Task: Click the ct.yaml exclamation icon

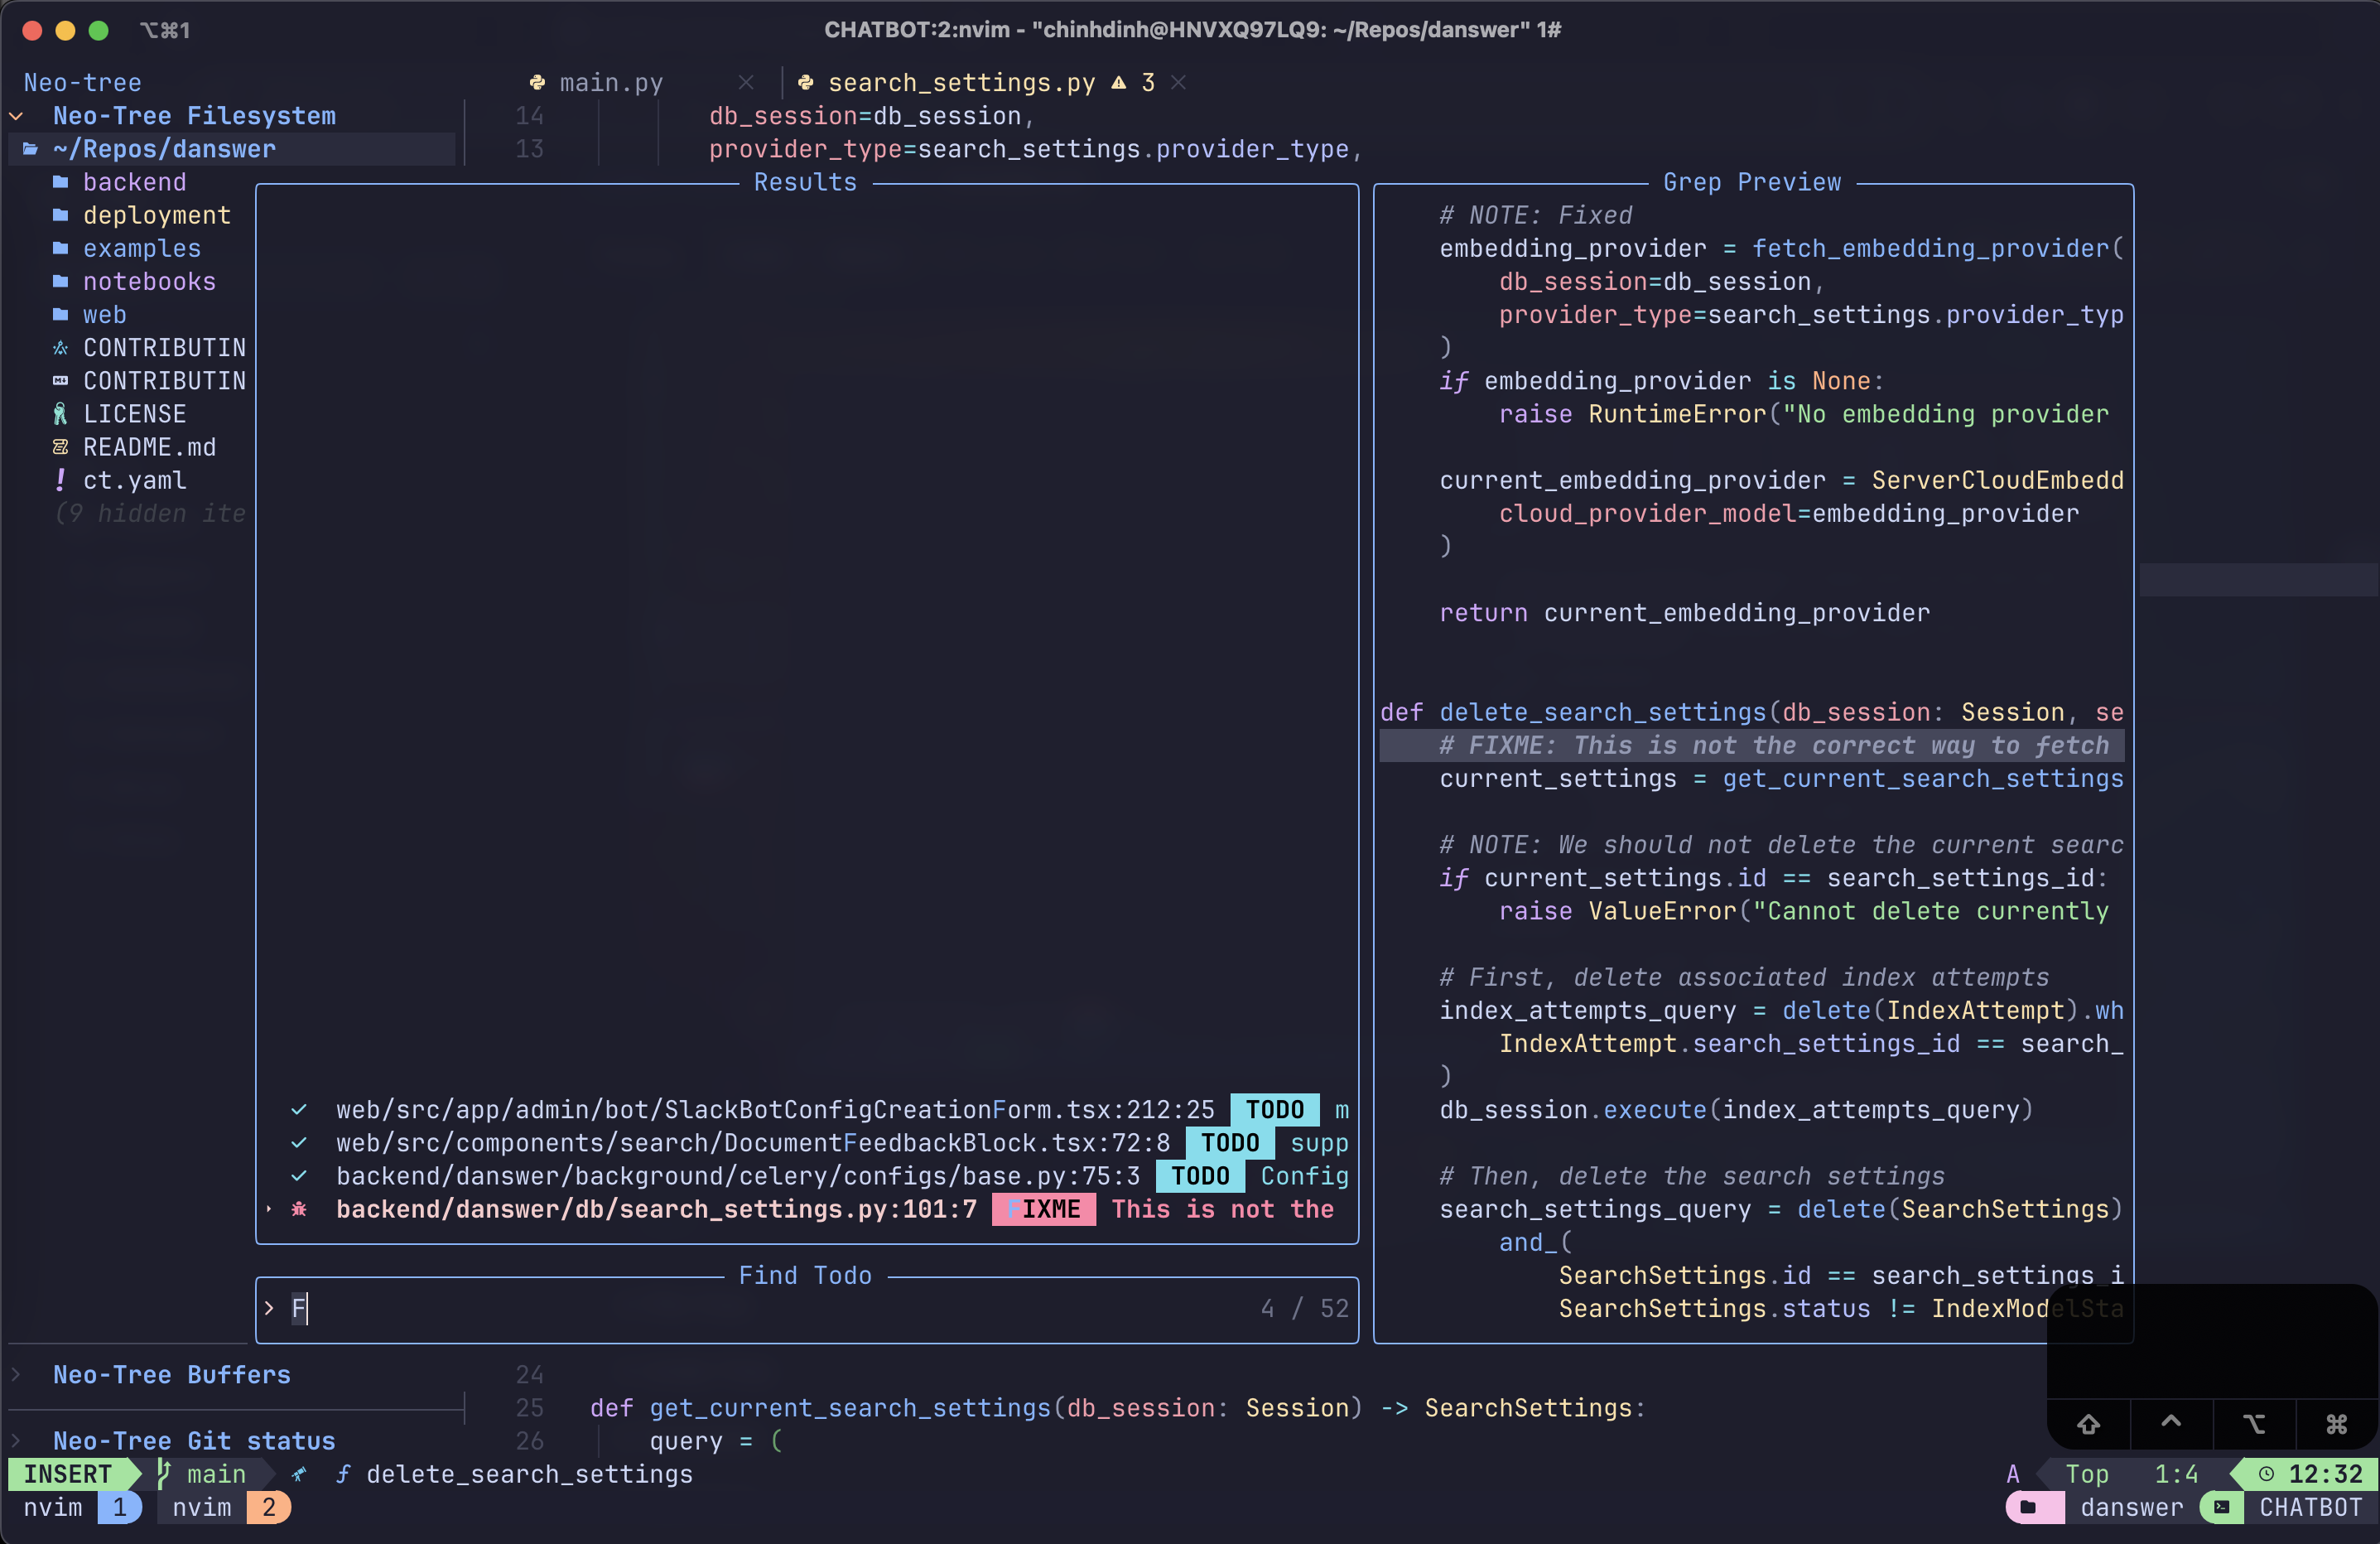Action: [x=60, y=480]
